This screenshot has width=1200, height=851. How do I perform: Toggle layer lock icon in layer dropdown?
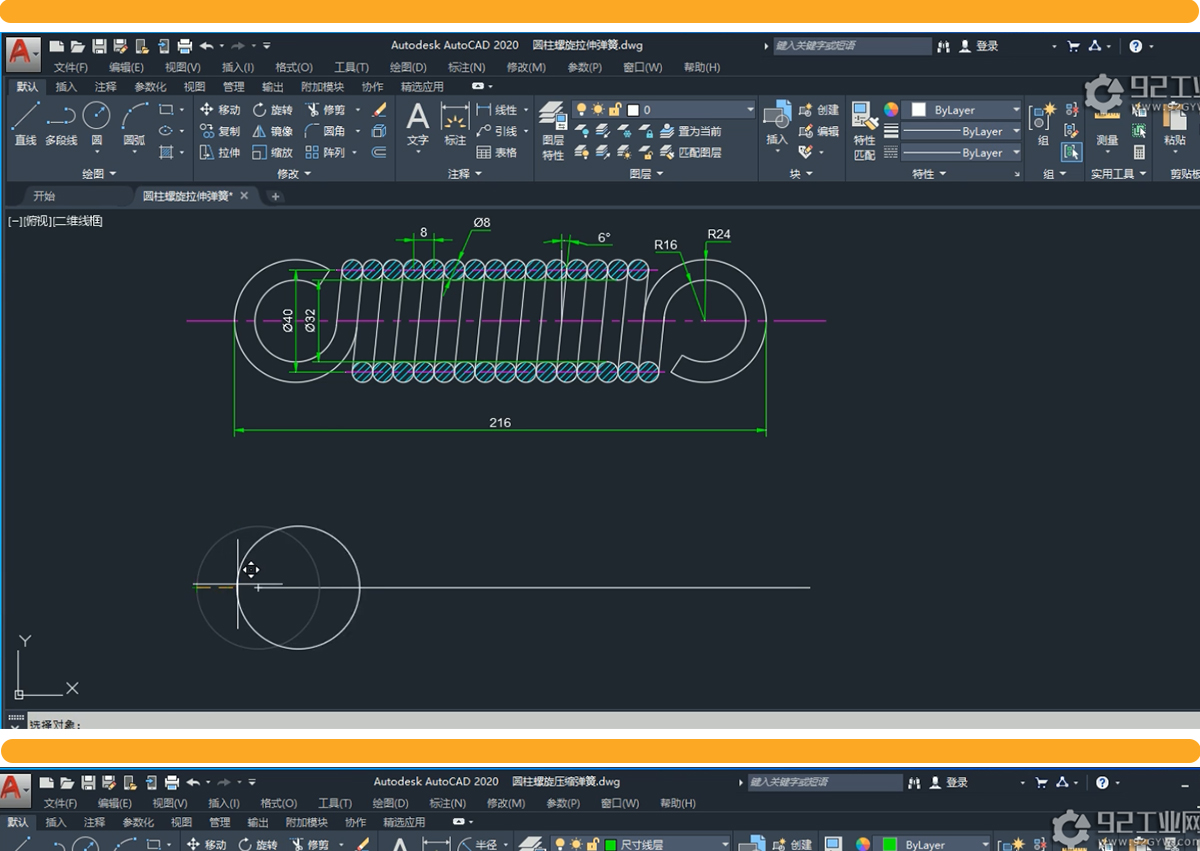coord(616,110)
